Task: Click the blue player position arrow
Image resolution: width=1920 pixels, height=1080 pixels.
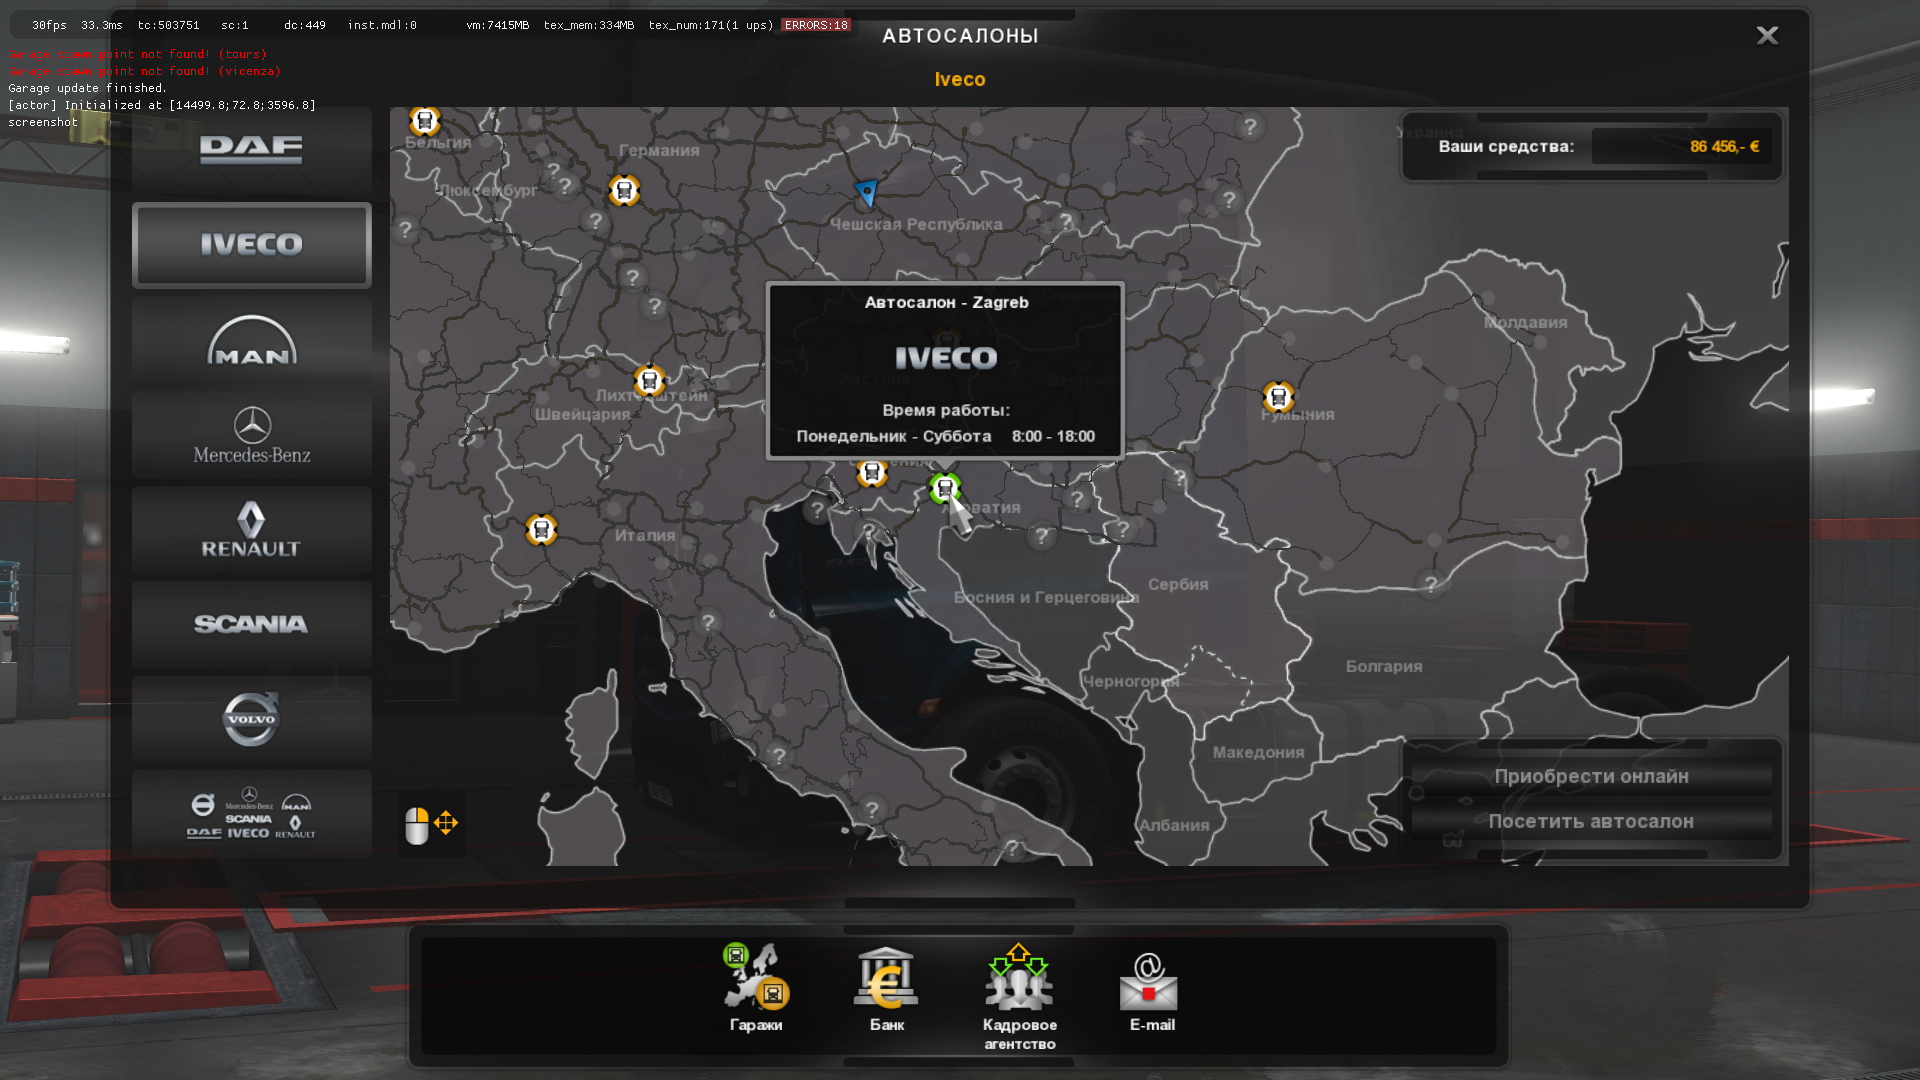Action: tap(867, 192)
